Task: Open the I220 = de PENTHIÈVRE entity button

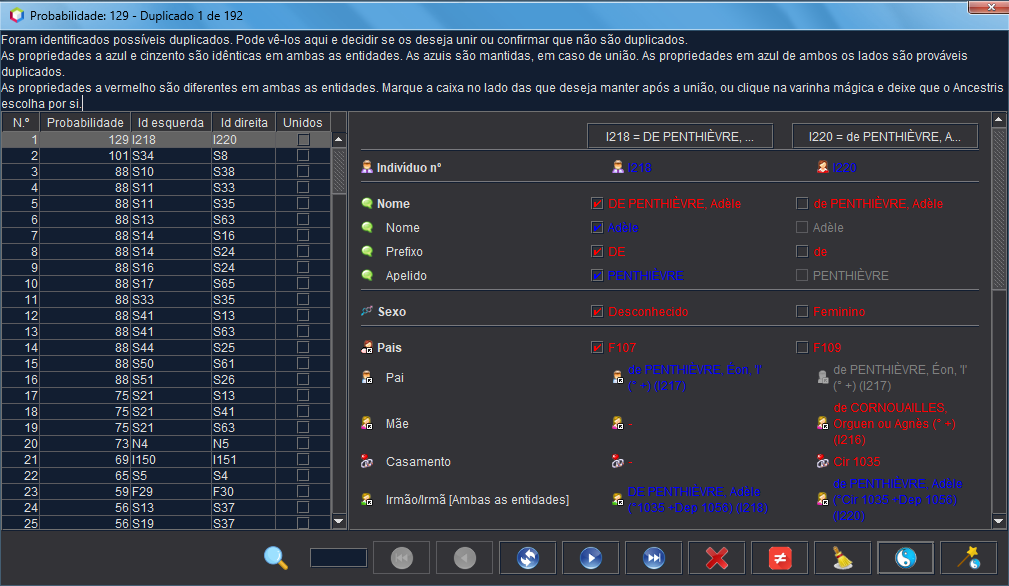Action: click(x=885, y=136)
